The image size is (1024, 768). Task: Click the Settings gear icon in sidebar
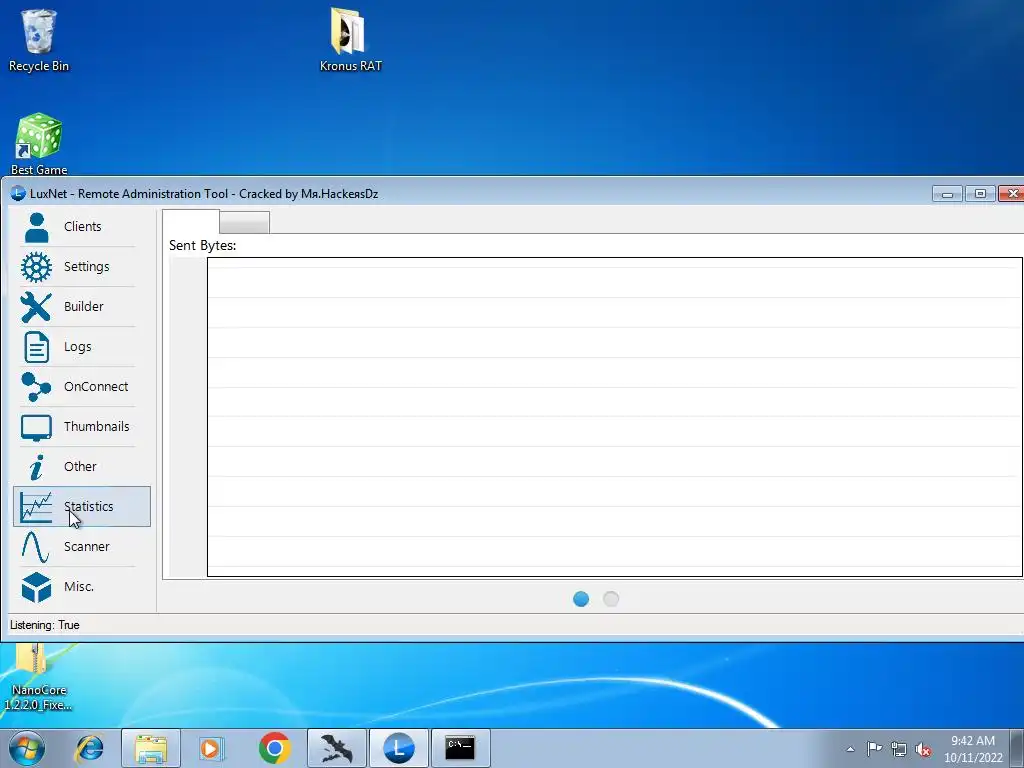36,267
